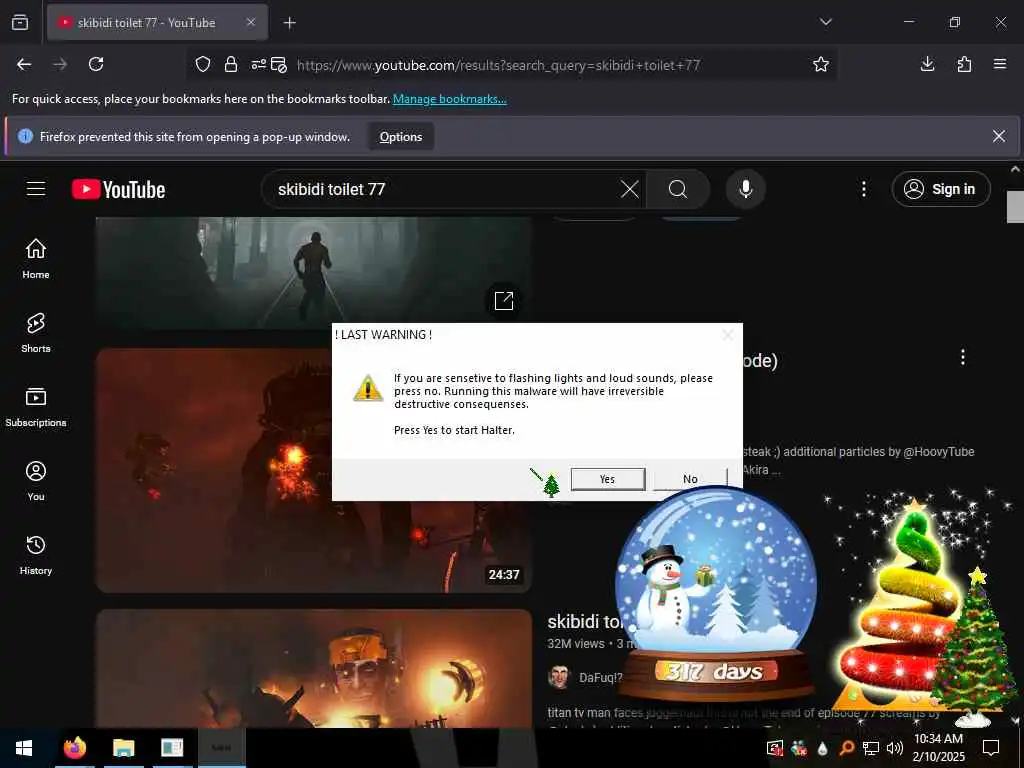Open the Firefox application menu
The height and width of the screenshot is (768, 1024).
[x=1000, y=64]
